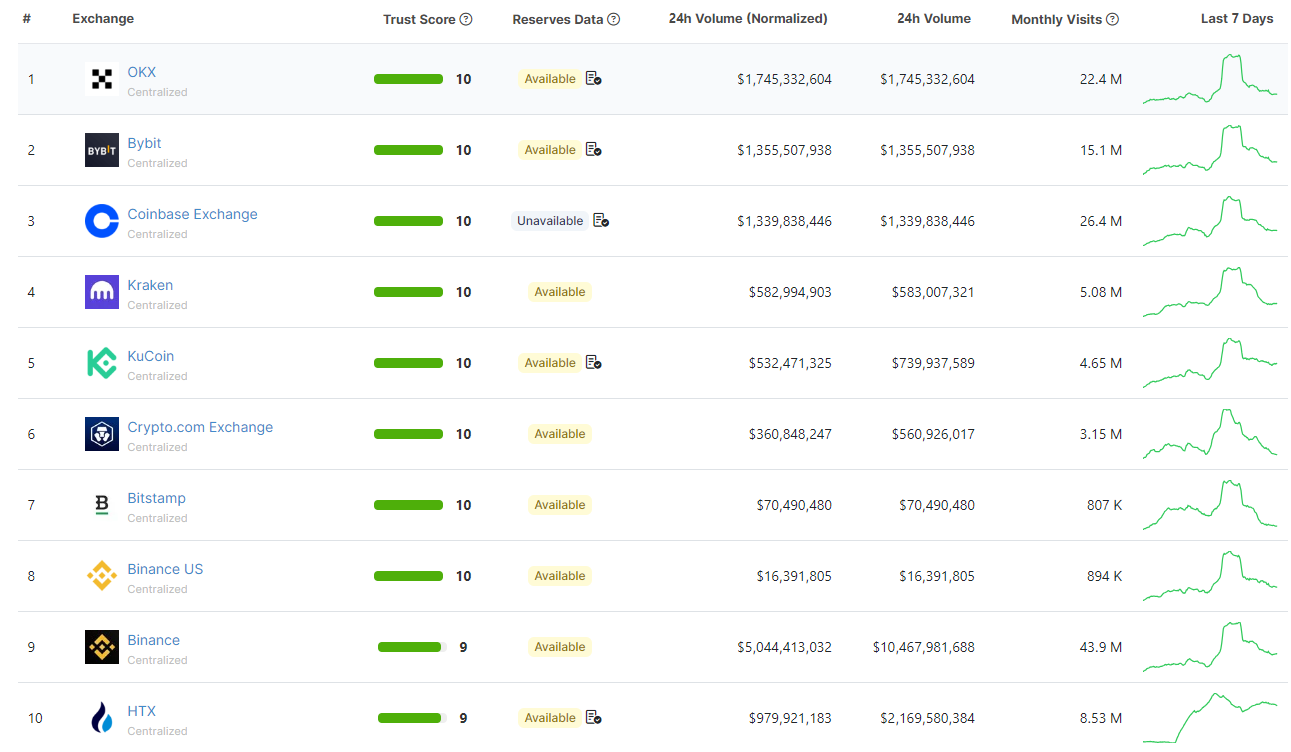Screen dimensions: 1291x752
Task: Sort by 24h Volume (Normalized) column
Action: [x=748, y=19]
